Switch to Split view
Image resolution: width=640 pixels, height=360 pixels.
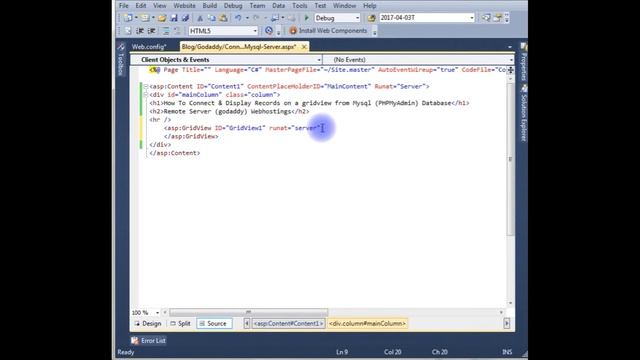point(180,324)
